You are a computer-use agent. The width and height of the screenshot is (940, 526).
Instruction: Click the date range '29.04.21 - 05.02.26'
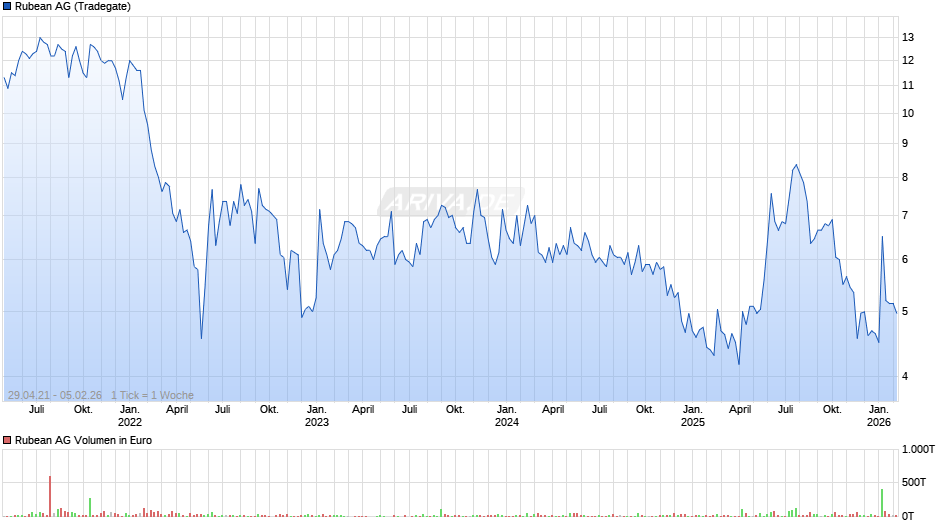tap(55, 395)
